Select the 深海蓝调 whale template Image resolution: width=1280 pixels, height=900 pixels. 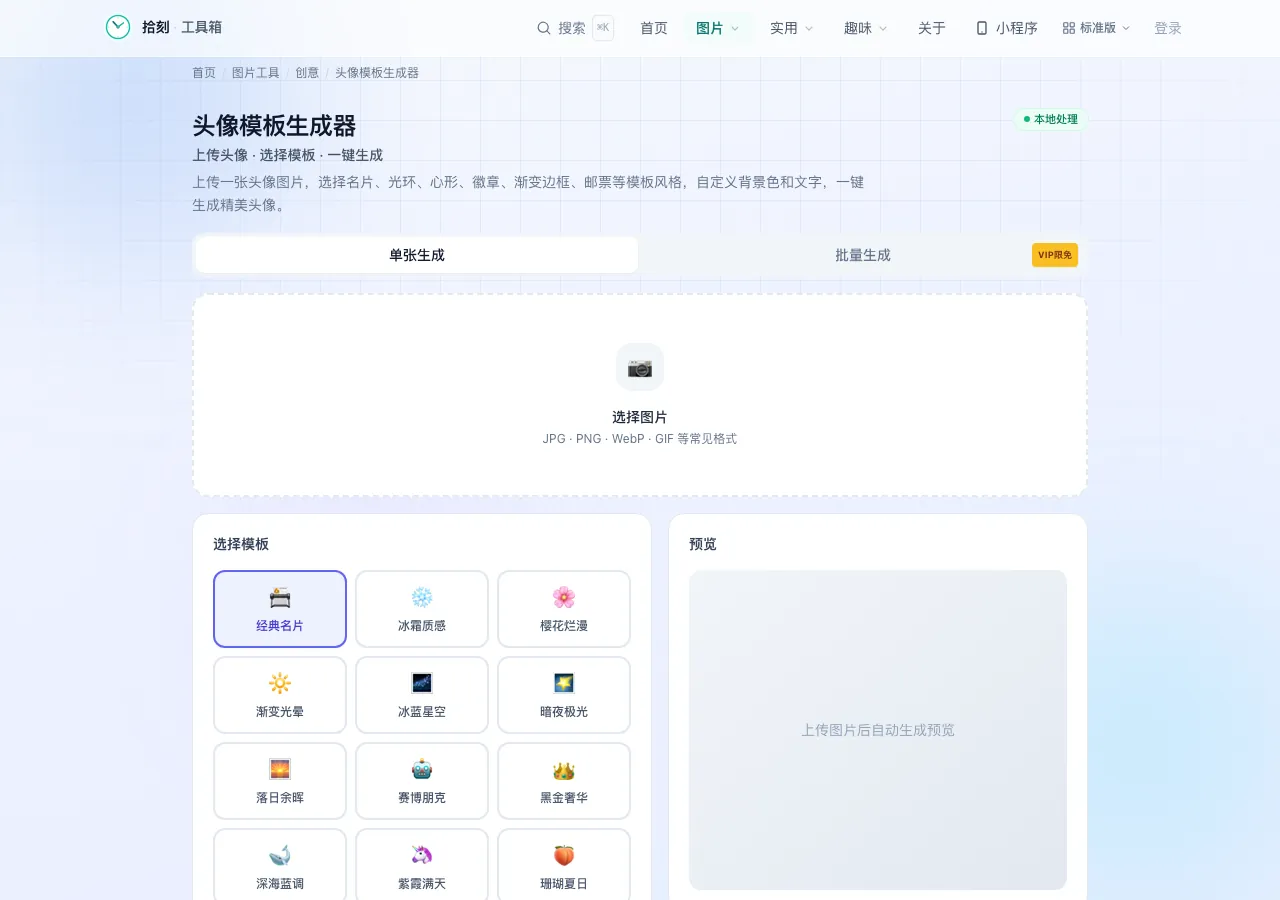[x=280, y=865]
